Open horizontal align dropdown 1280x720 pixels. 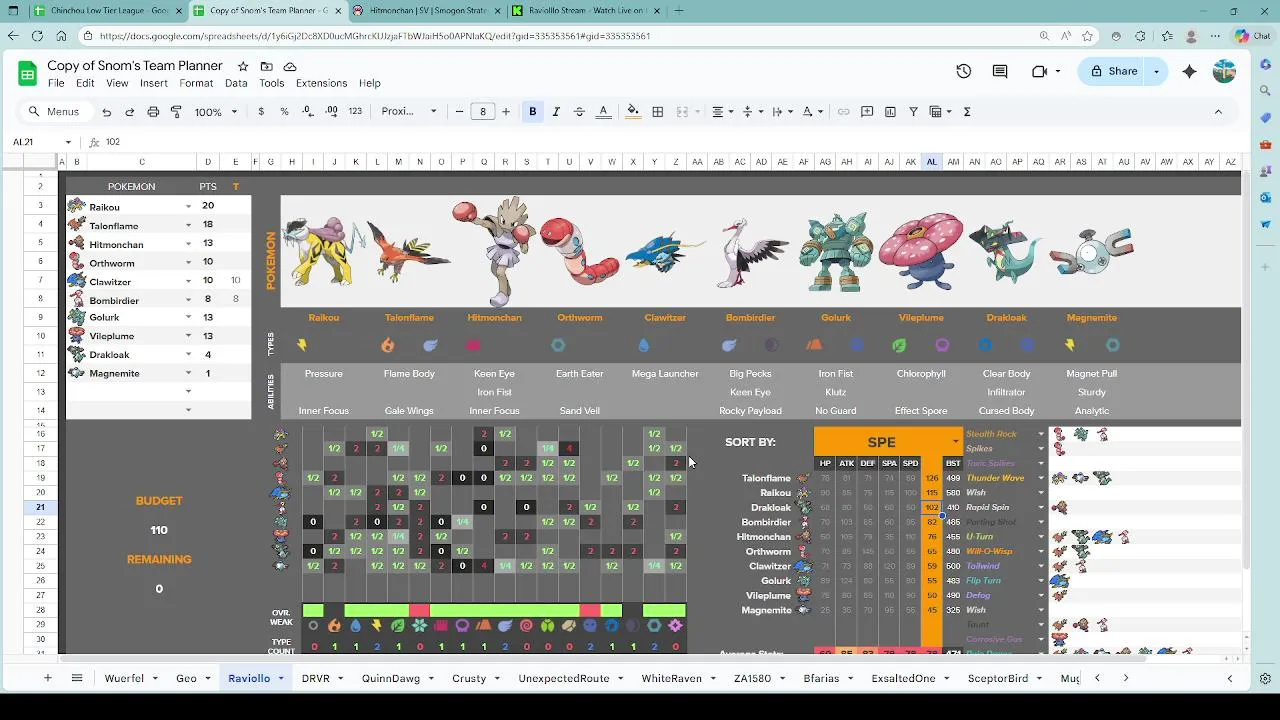[723, 112]
